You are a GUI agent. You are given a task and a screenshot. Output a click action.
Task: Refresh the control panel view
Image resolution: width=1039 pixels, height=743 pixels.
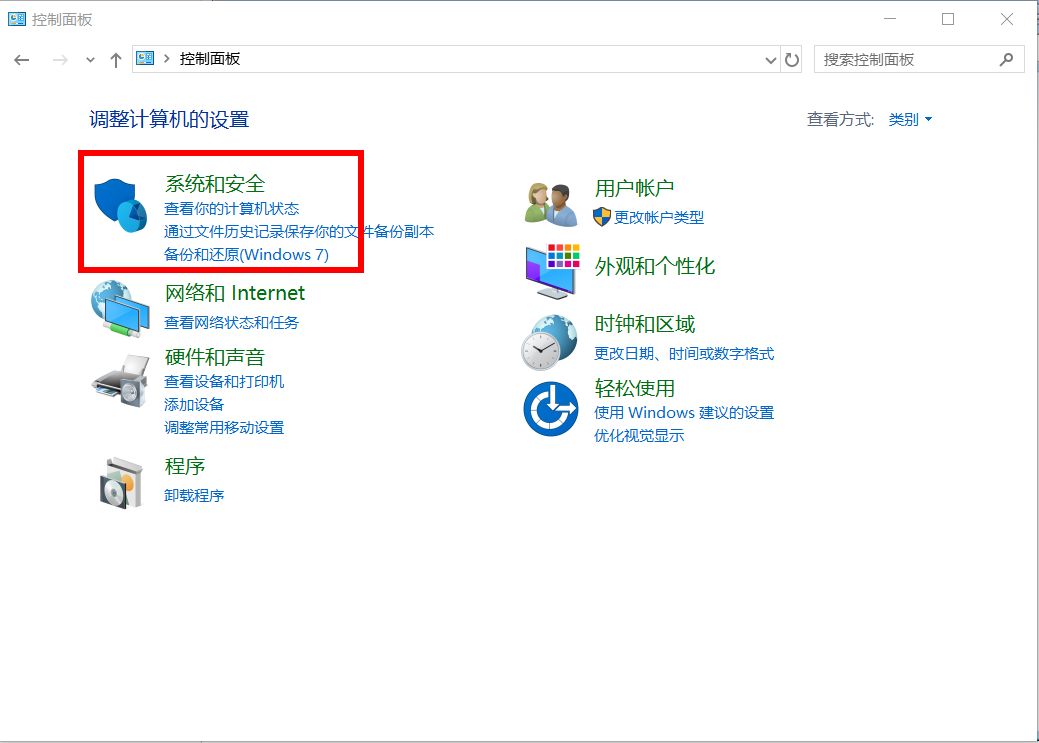(792, 60)
